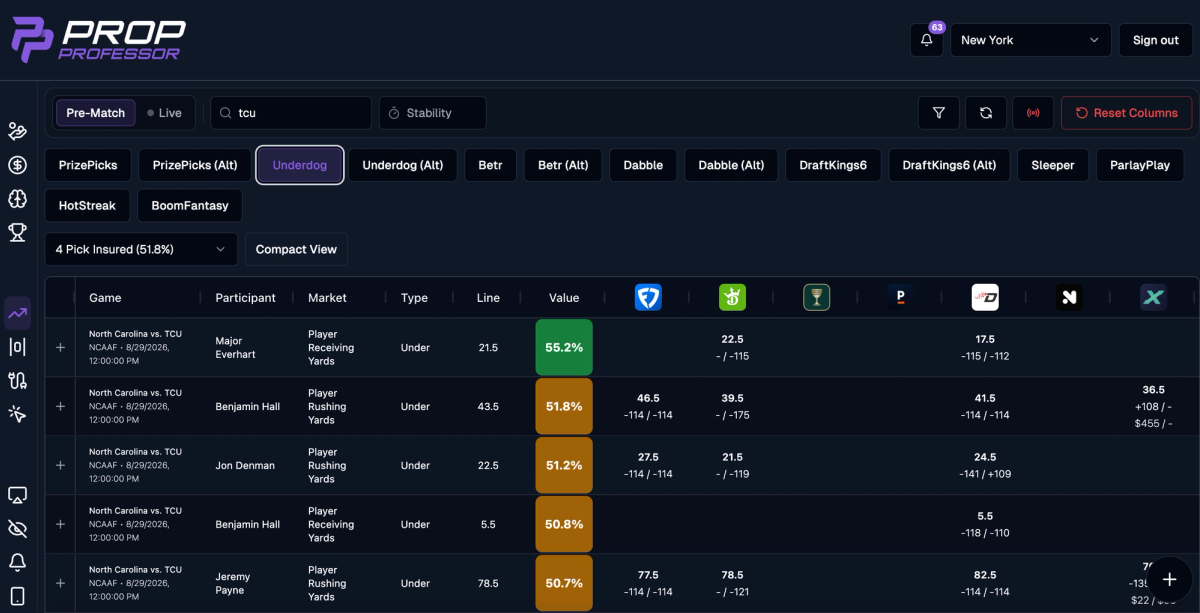The image size is (1200, 613).
Task: Click the ESPN Bet 'P' column icon
Action: 900,297
